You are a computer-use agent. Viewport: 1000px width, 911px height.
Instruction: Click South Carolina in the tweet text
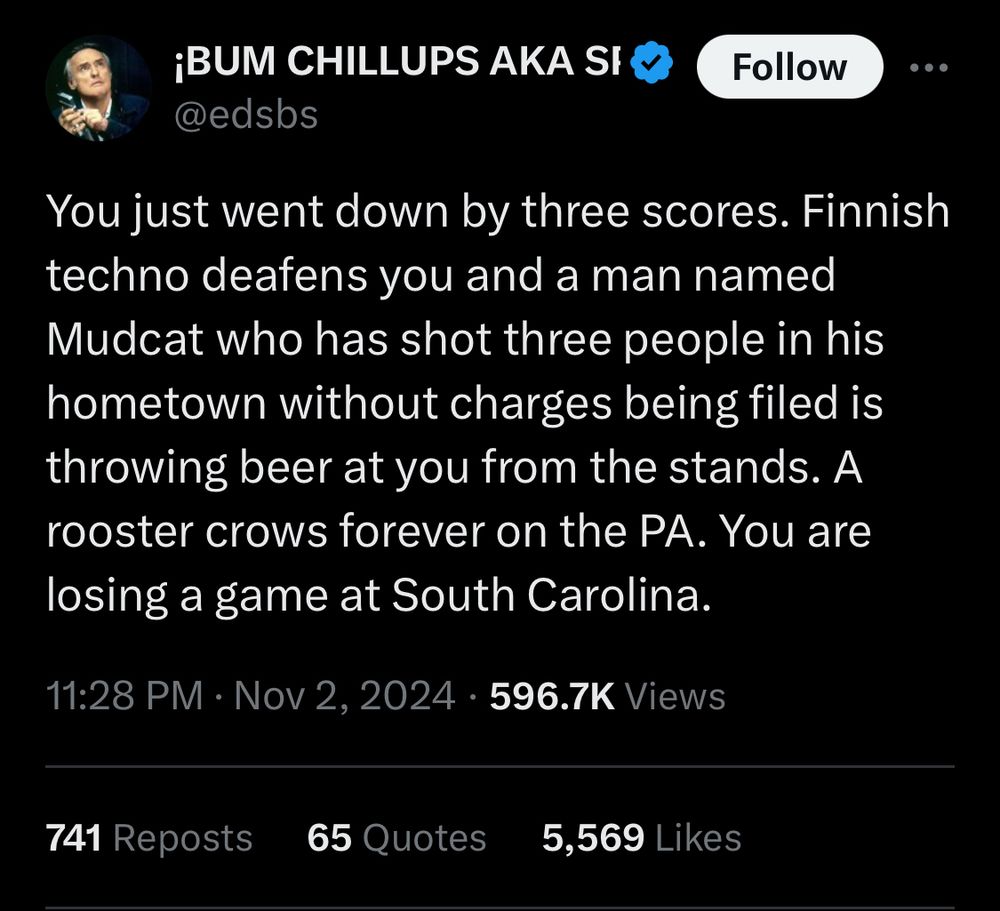pos(551,595)
